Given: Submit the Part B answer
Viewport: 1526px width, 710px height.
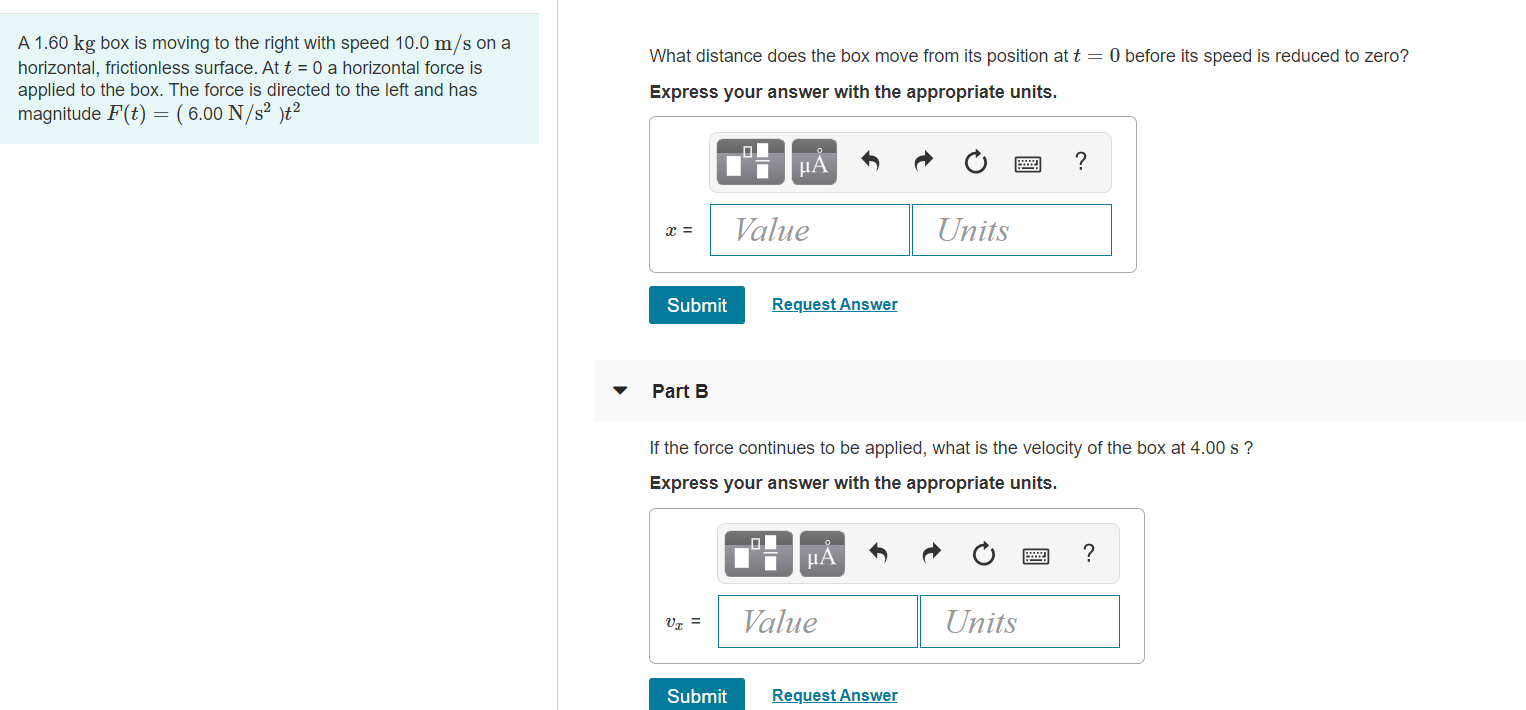Looking at the screenshot, I should coord(696,695).
